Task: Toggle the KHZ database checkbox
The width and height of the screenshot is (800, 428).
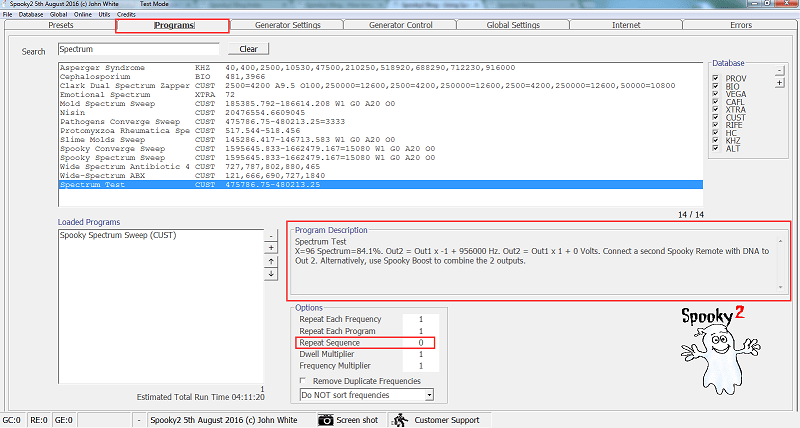Action: pos(715,140)
